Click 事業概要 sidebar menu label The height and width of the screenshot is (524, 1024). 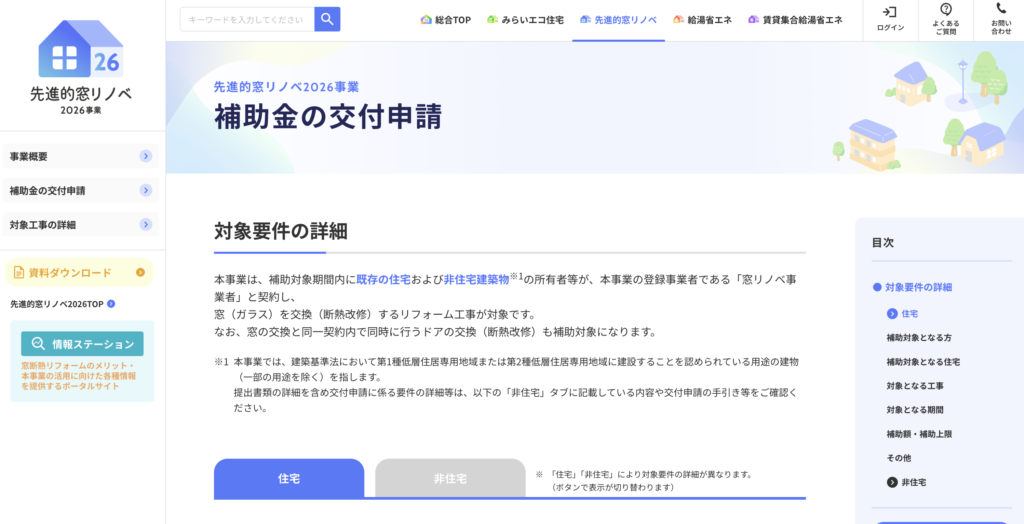pyautogui.click(x=29, y=156)
